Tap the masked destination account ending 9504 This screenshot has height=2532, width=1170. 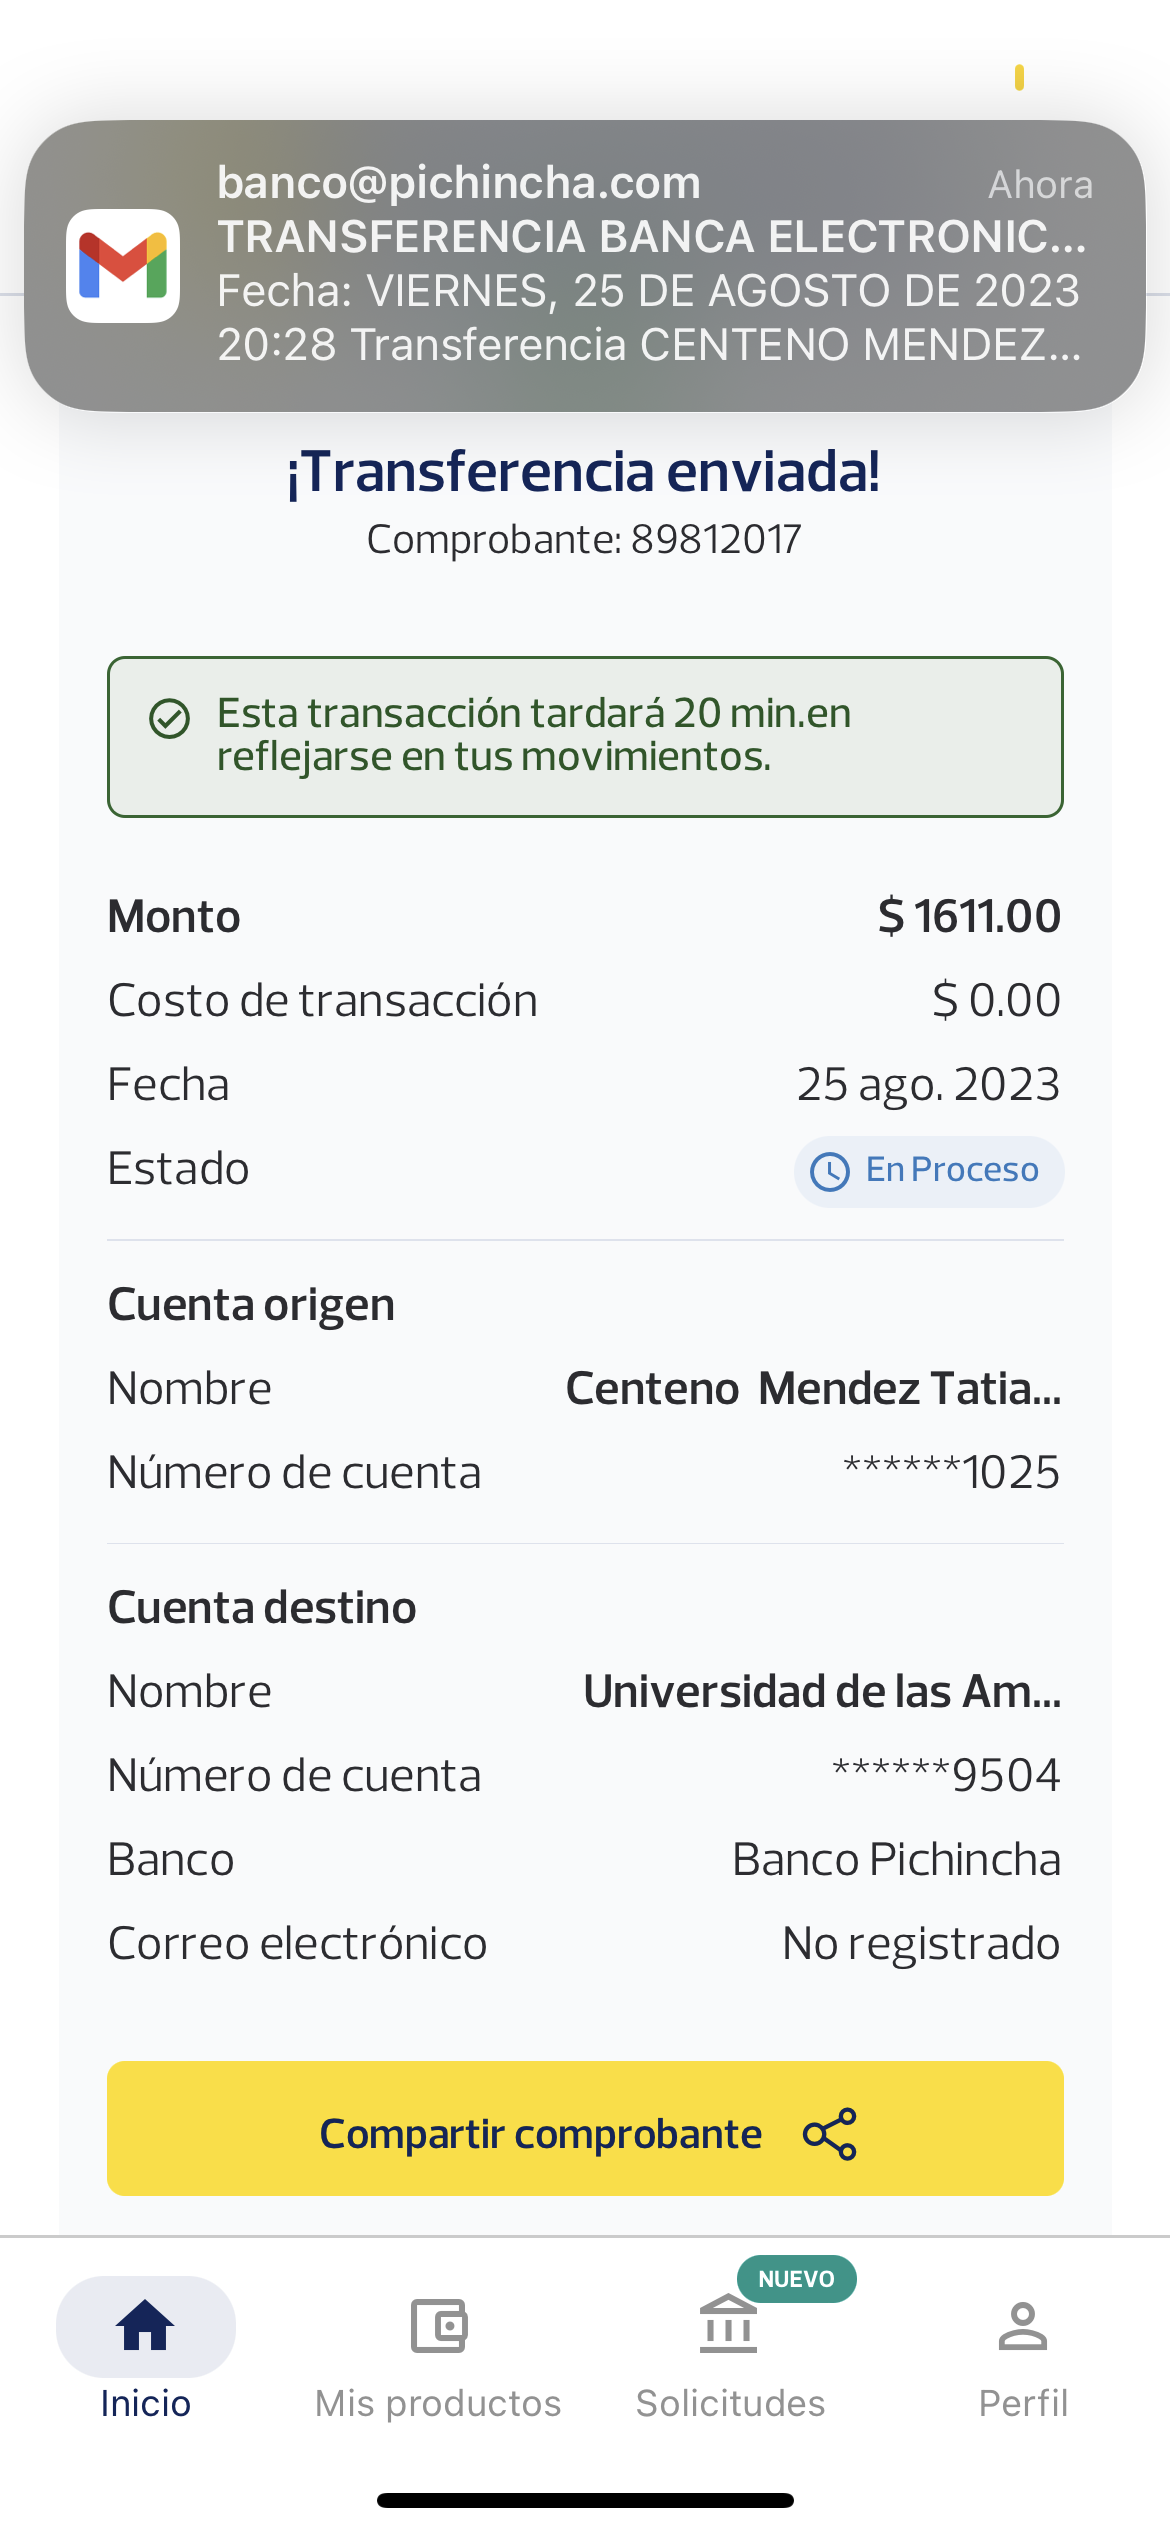(x=946, y=1776)
